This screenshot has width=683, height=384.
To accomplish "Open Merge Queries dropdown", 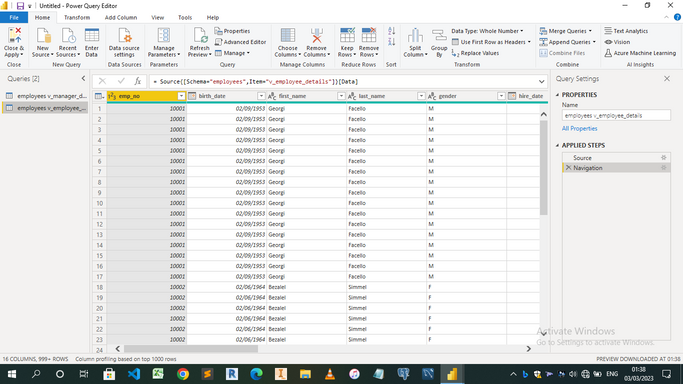I will click(x=565, y=31).
